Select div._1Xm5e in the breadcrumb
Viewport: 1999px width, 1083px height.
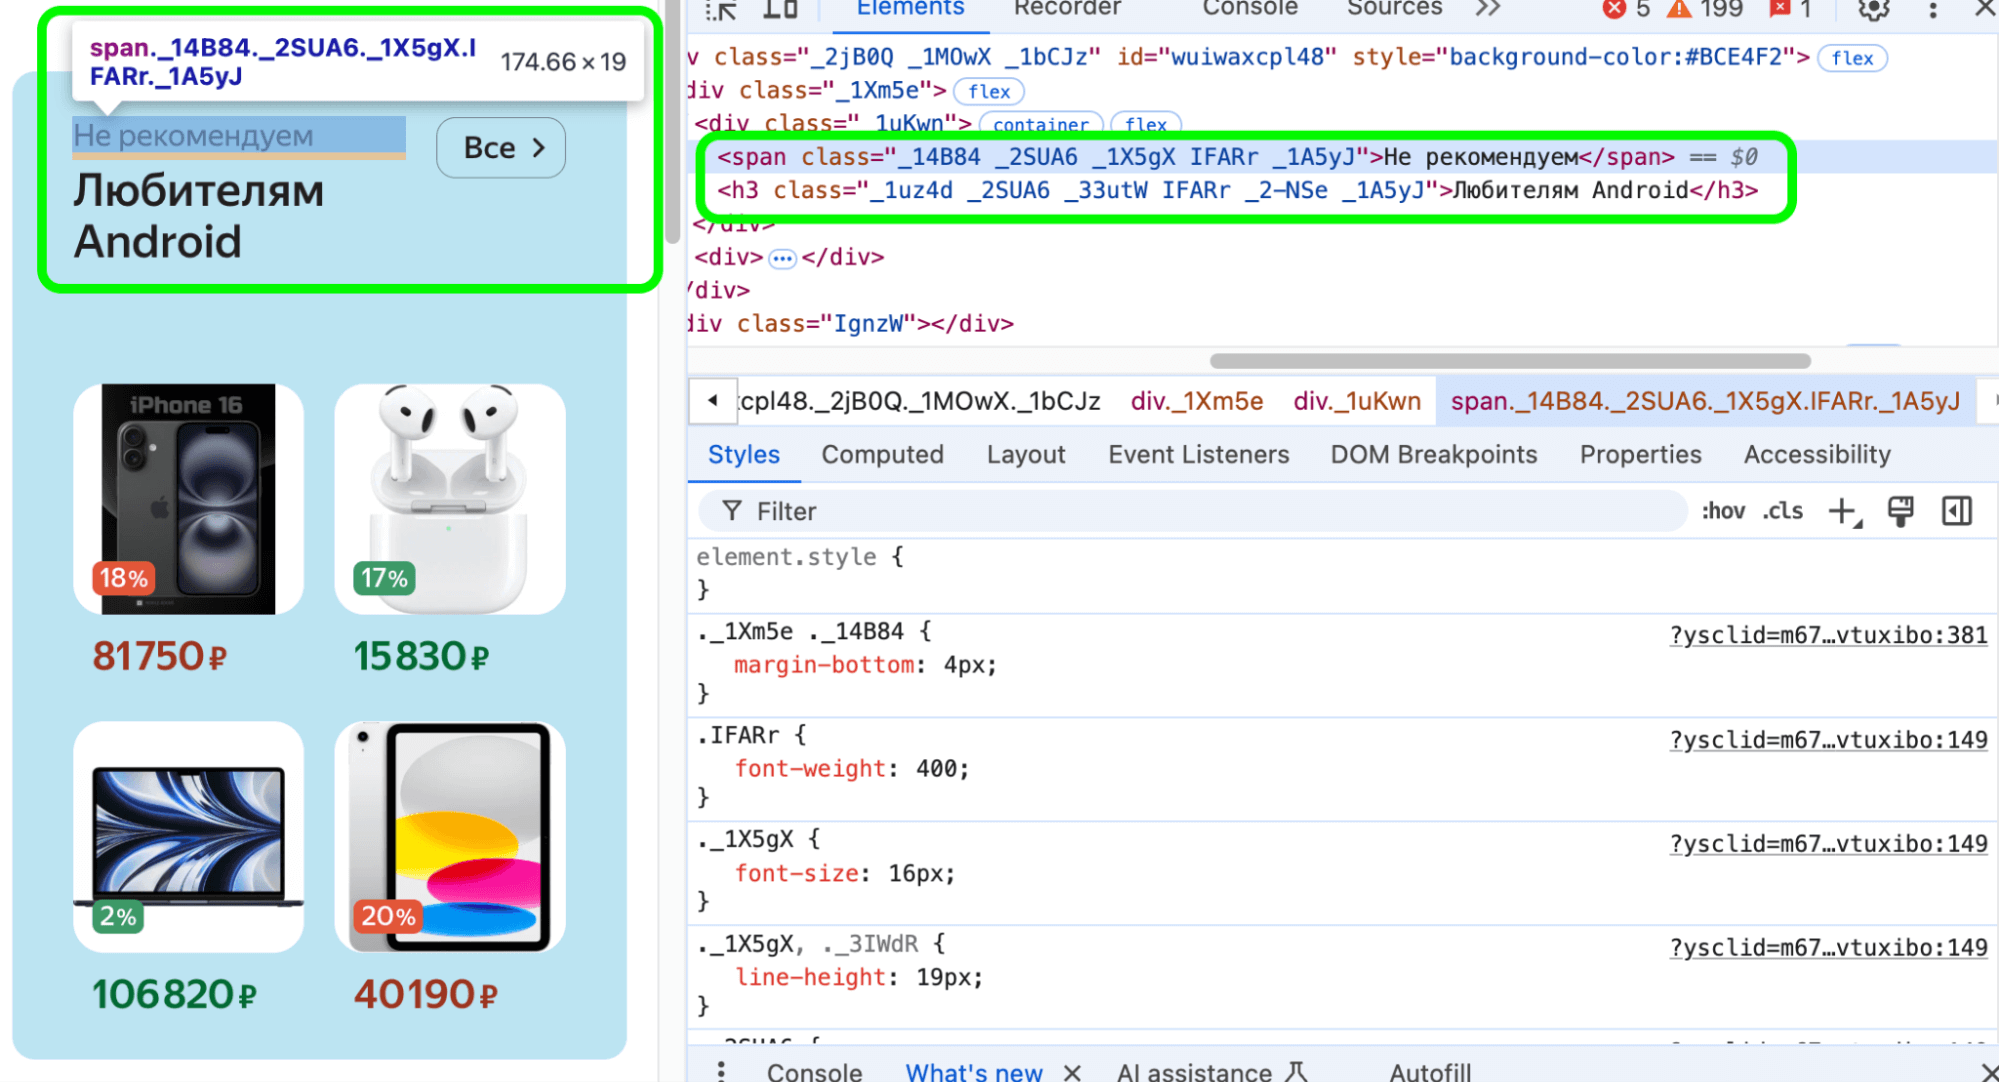[x=1197, y=402]
